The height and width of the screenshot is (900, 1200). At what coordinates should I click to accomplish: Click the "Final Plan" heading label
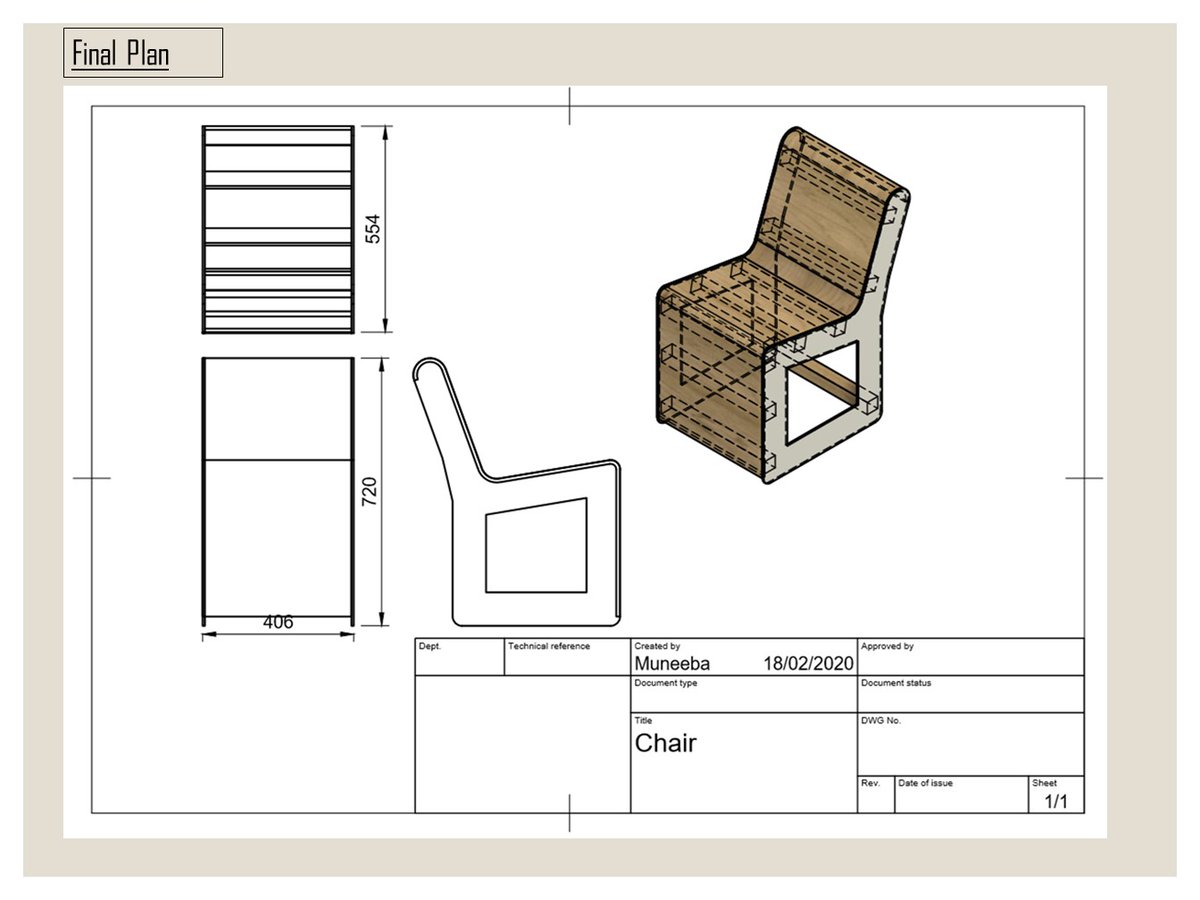click(120, 53)
